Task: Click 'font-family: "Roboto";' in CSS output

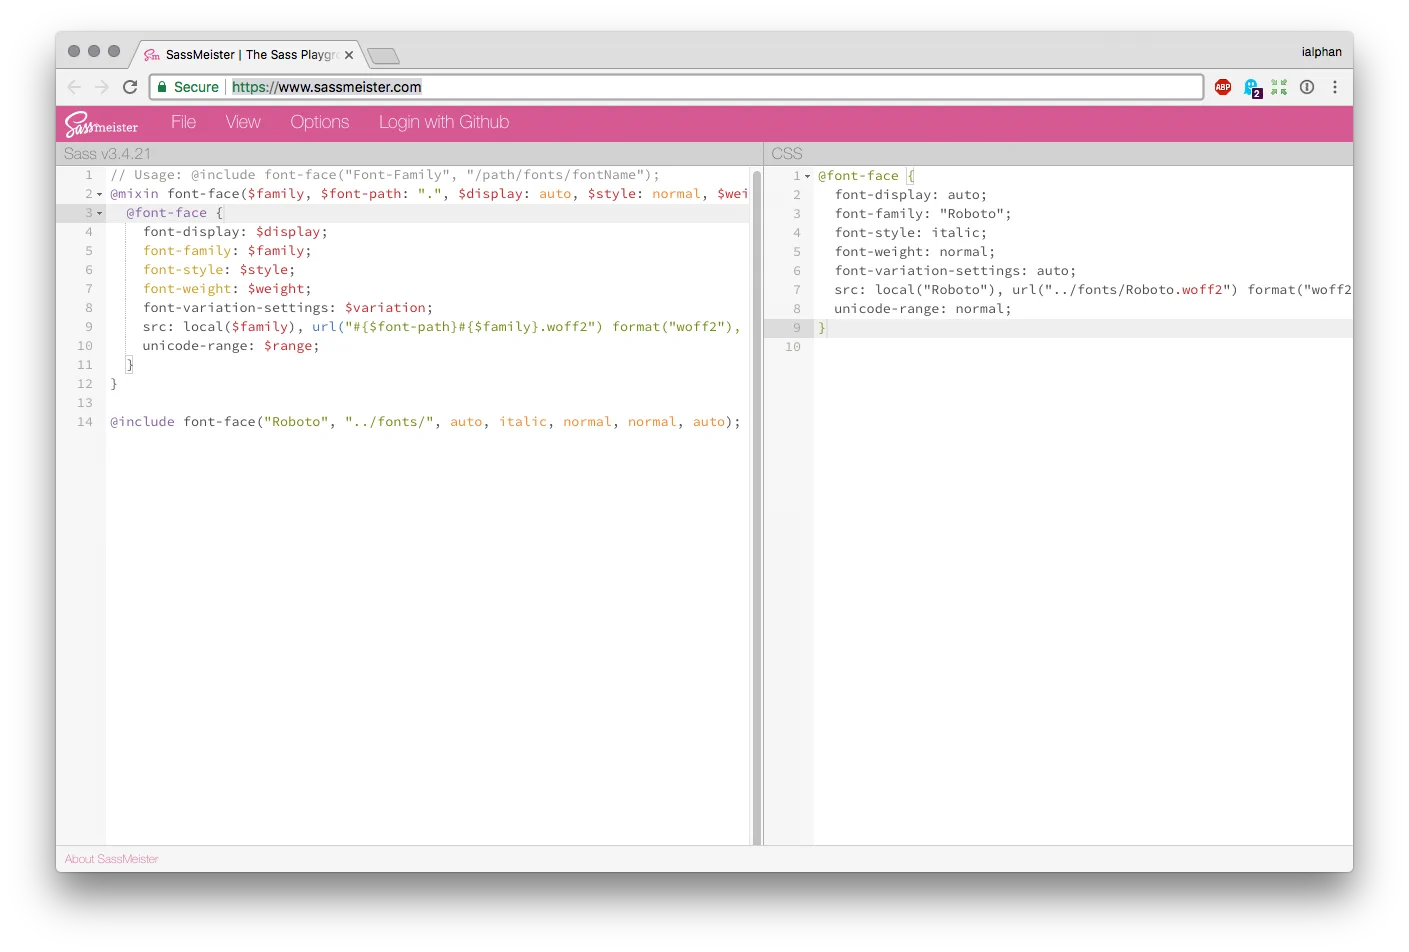Action: [x=923, y=214]
